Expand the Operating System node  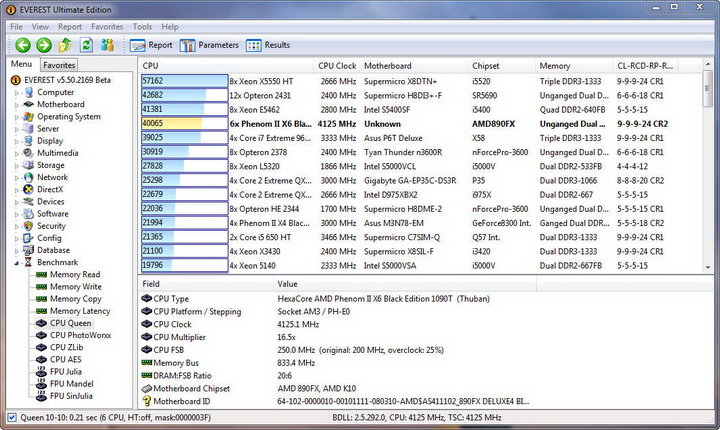point(17,117)
